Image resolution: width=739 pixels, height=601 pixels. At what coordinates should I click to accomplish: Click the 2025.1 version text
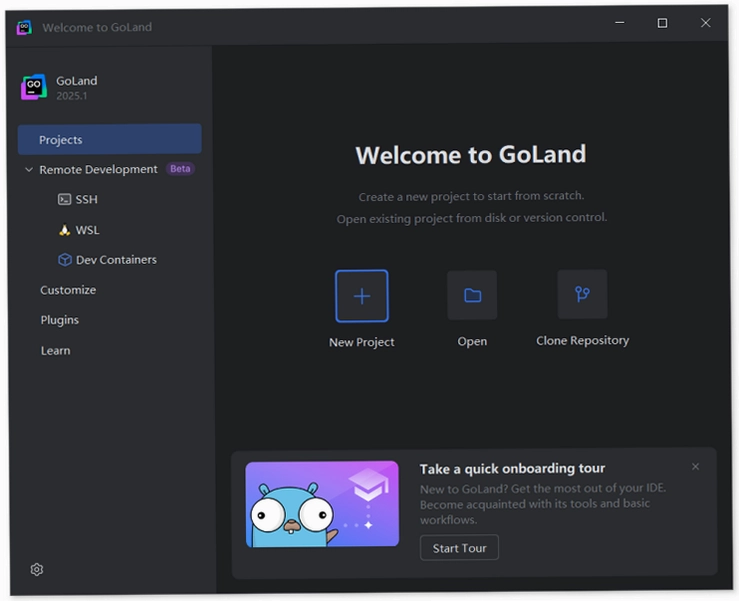72,96
